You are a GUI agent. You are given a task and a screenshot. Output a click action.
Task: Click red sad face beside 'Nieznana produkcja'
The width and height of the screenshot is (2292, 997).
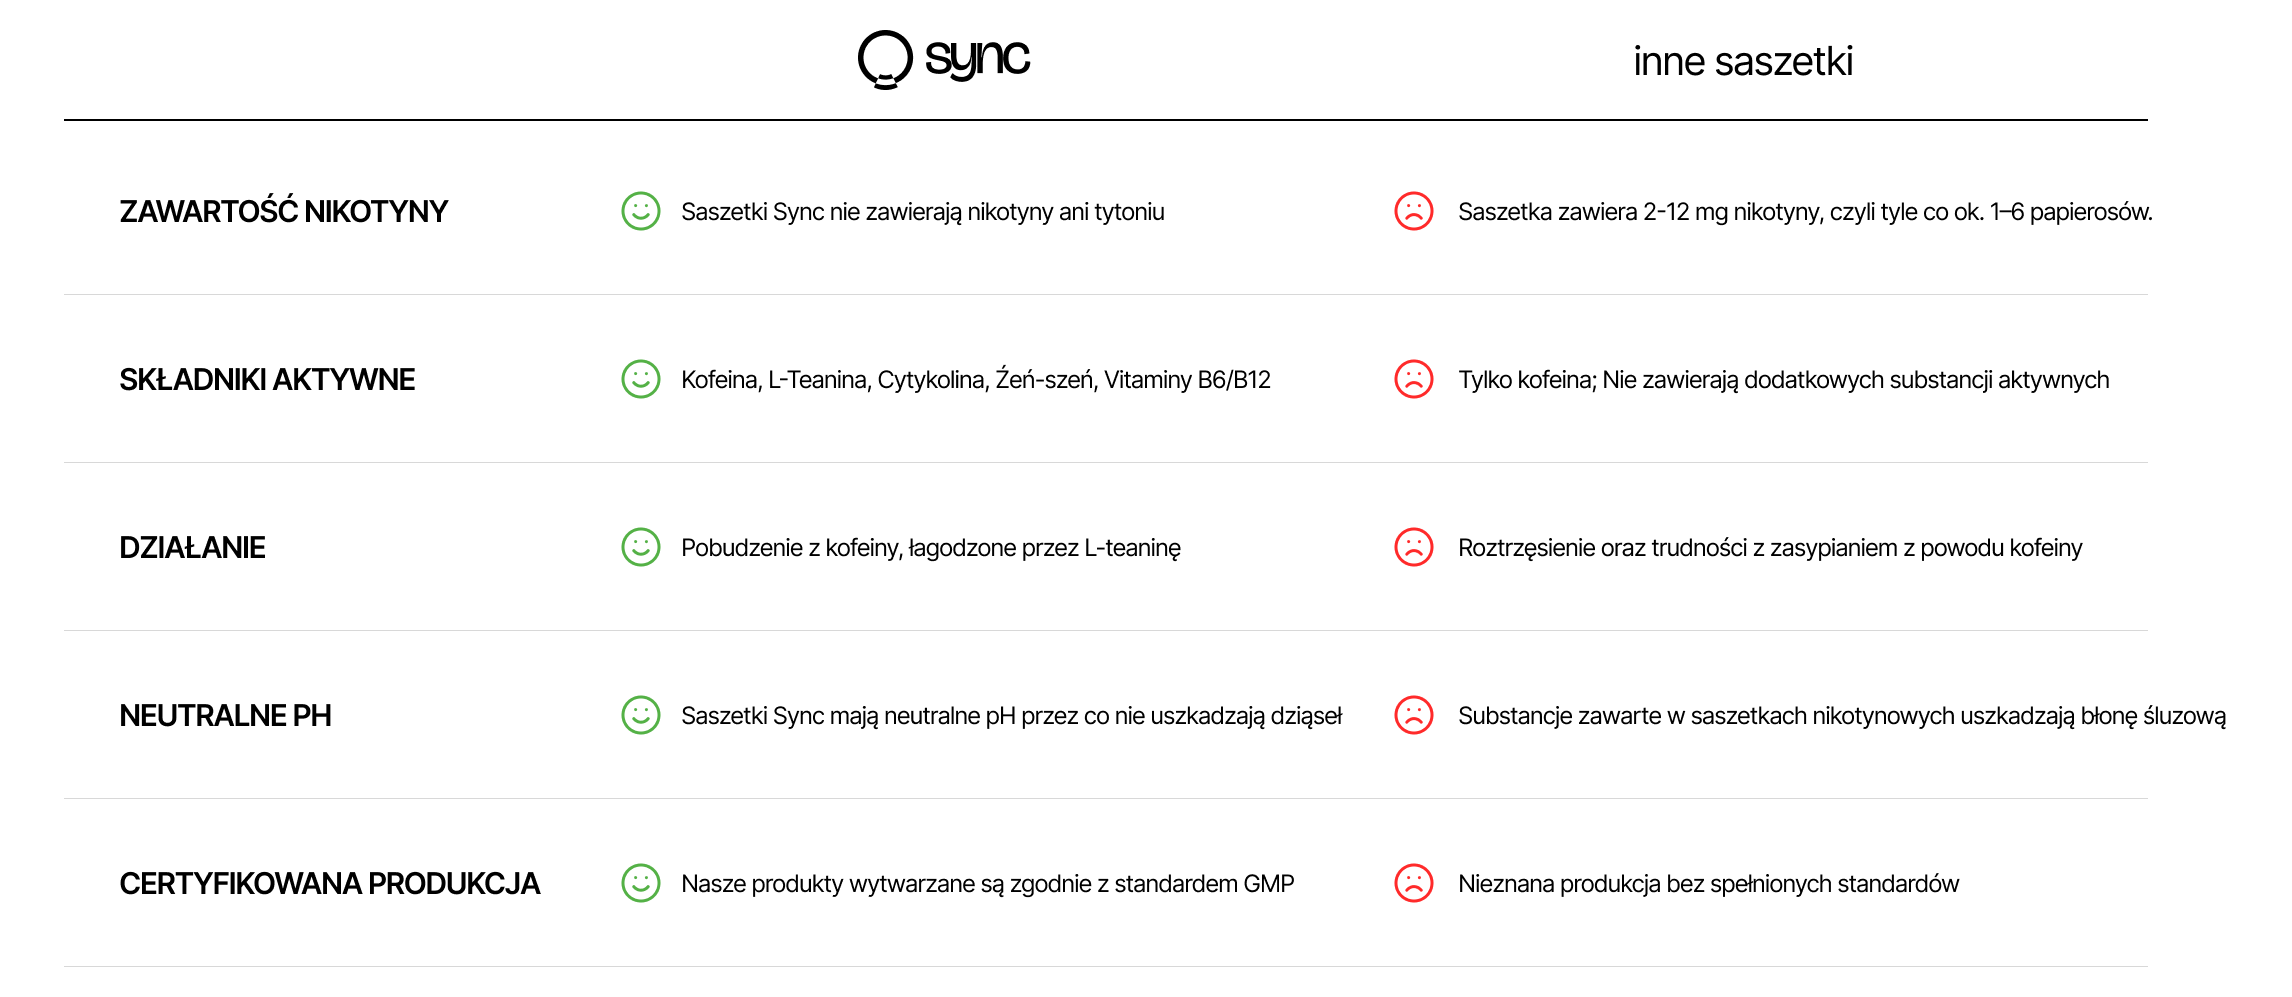(x=1414, y=883)
